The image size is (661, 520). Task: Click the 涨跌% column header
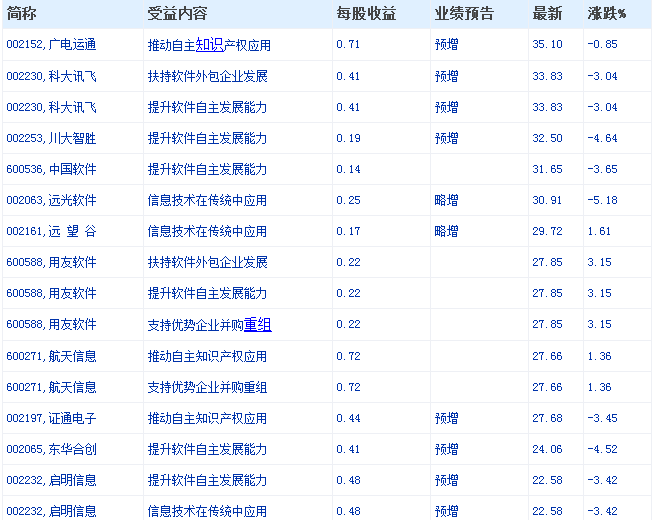pos(606,14)
